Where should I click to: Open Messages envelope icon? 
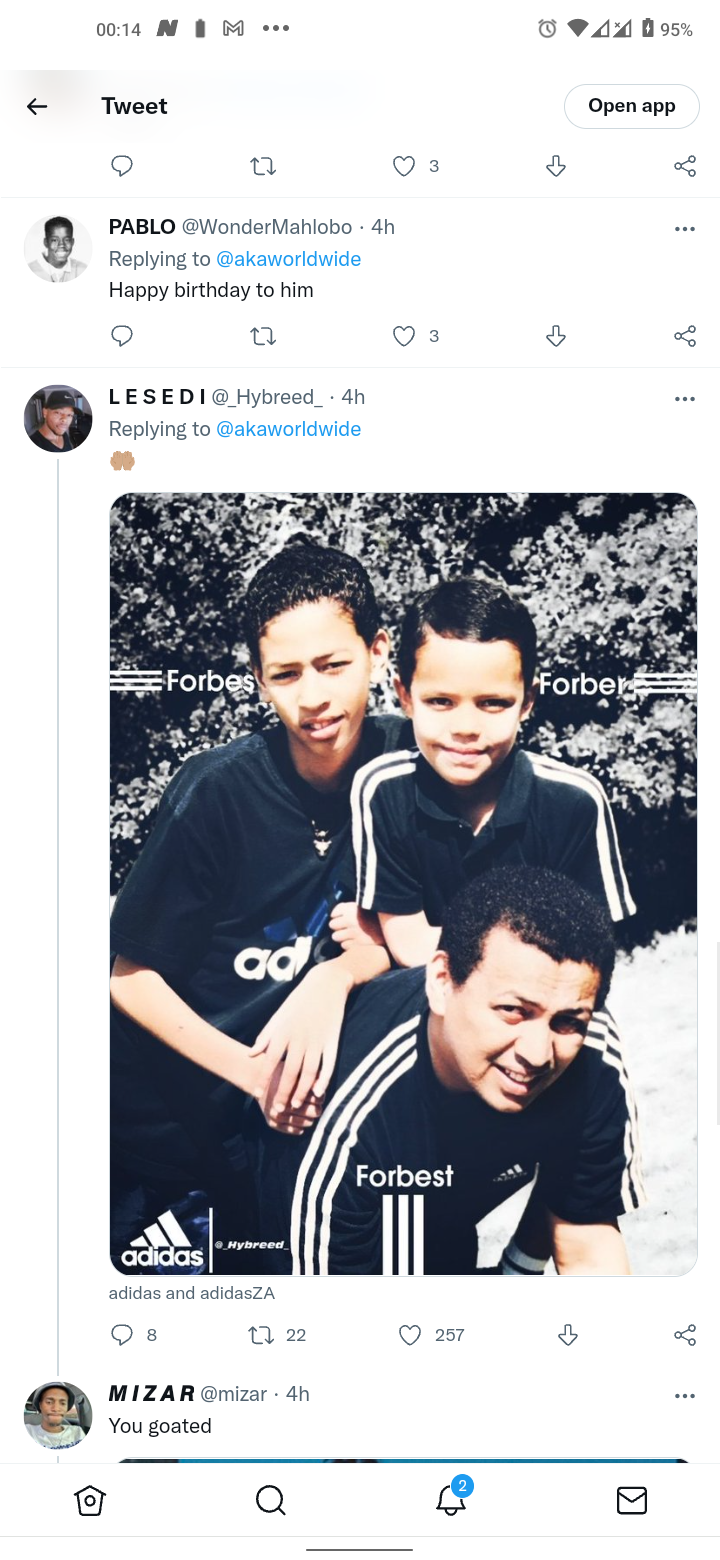pos(632,1500)
